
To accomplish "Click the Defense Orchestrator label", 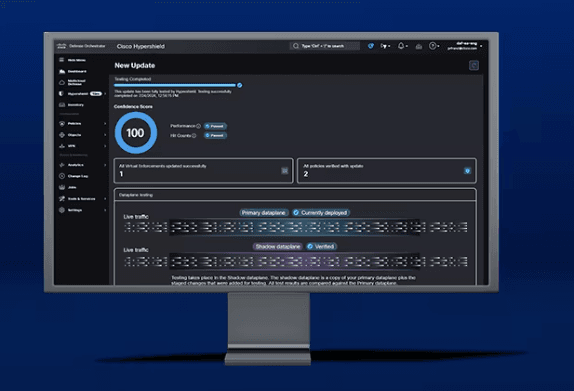I will [87, 46].
